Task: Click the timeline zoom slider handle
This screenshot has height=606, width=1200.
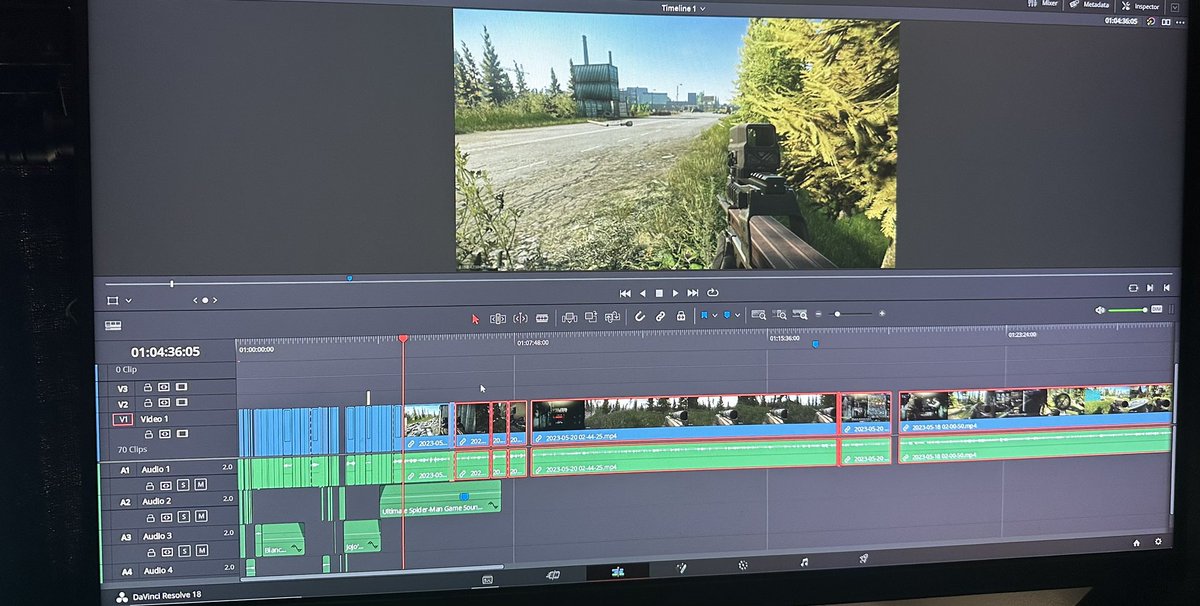Action: [838, 314]
